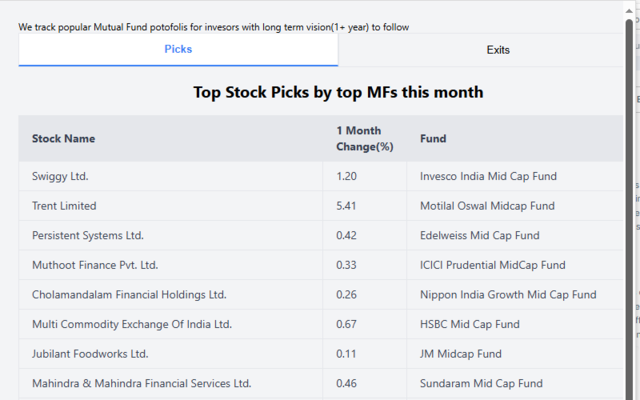Viewport: 640px width, 400px height.
Task: Select Trent Limited stock name
Action: coord(64,206)
